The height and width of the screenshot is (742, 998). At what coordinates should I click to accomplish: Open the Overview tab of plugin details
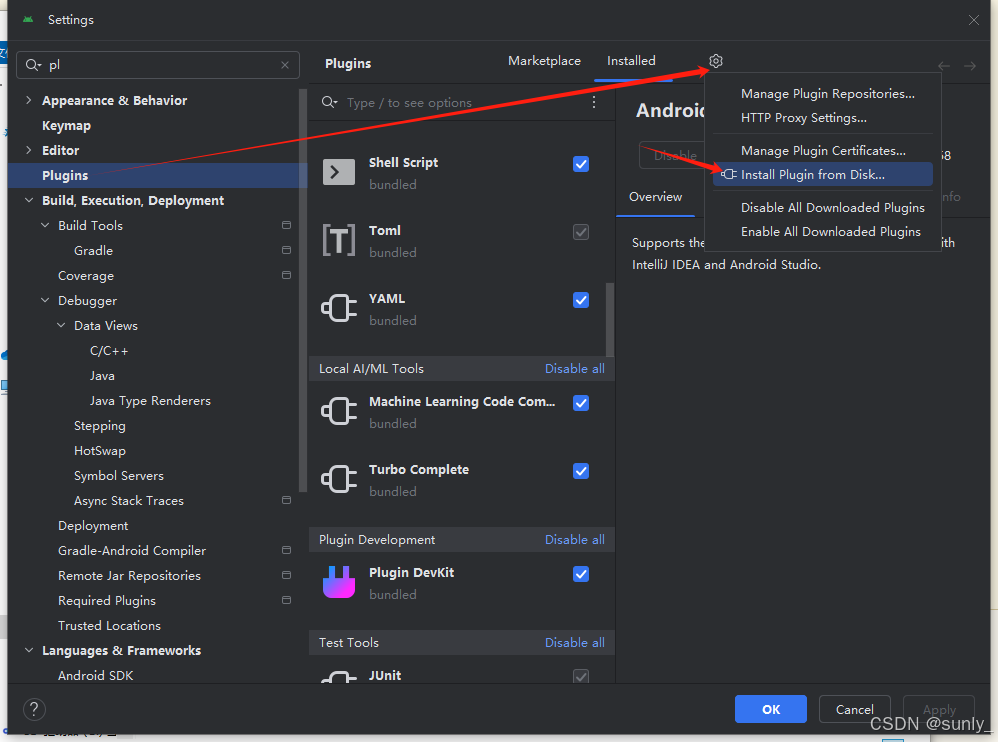pyautogui.click(x=656, y=197)
